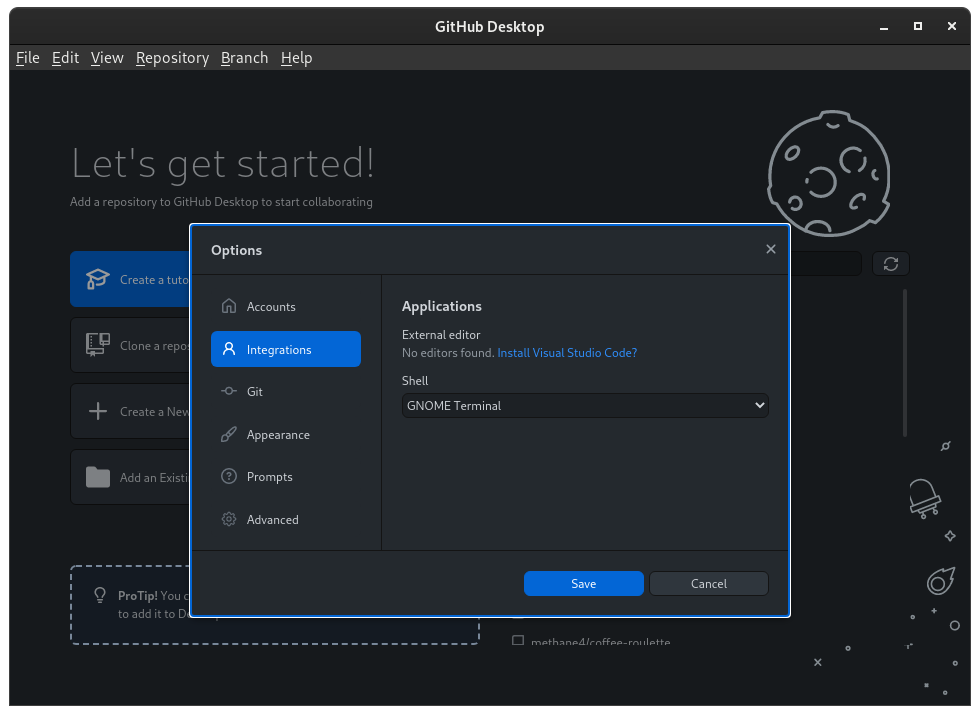
Task: Click the ProTip lightbulb icon
Action: pos(100,595)
